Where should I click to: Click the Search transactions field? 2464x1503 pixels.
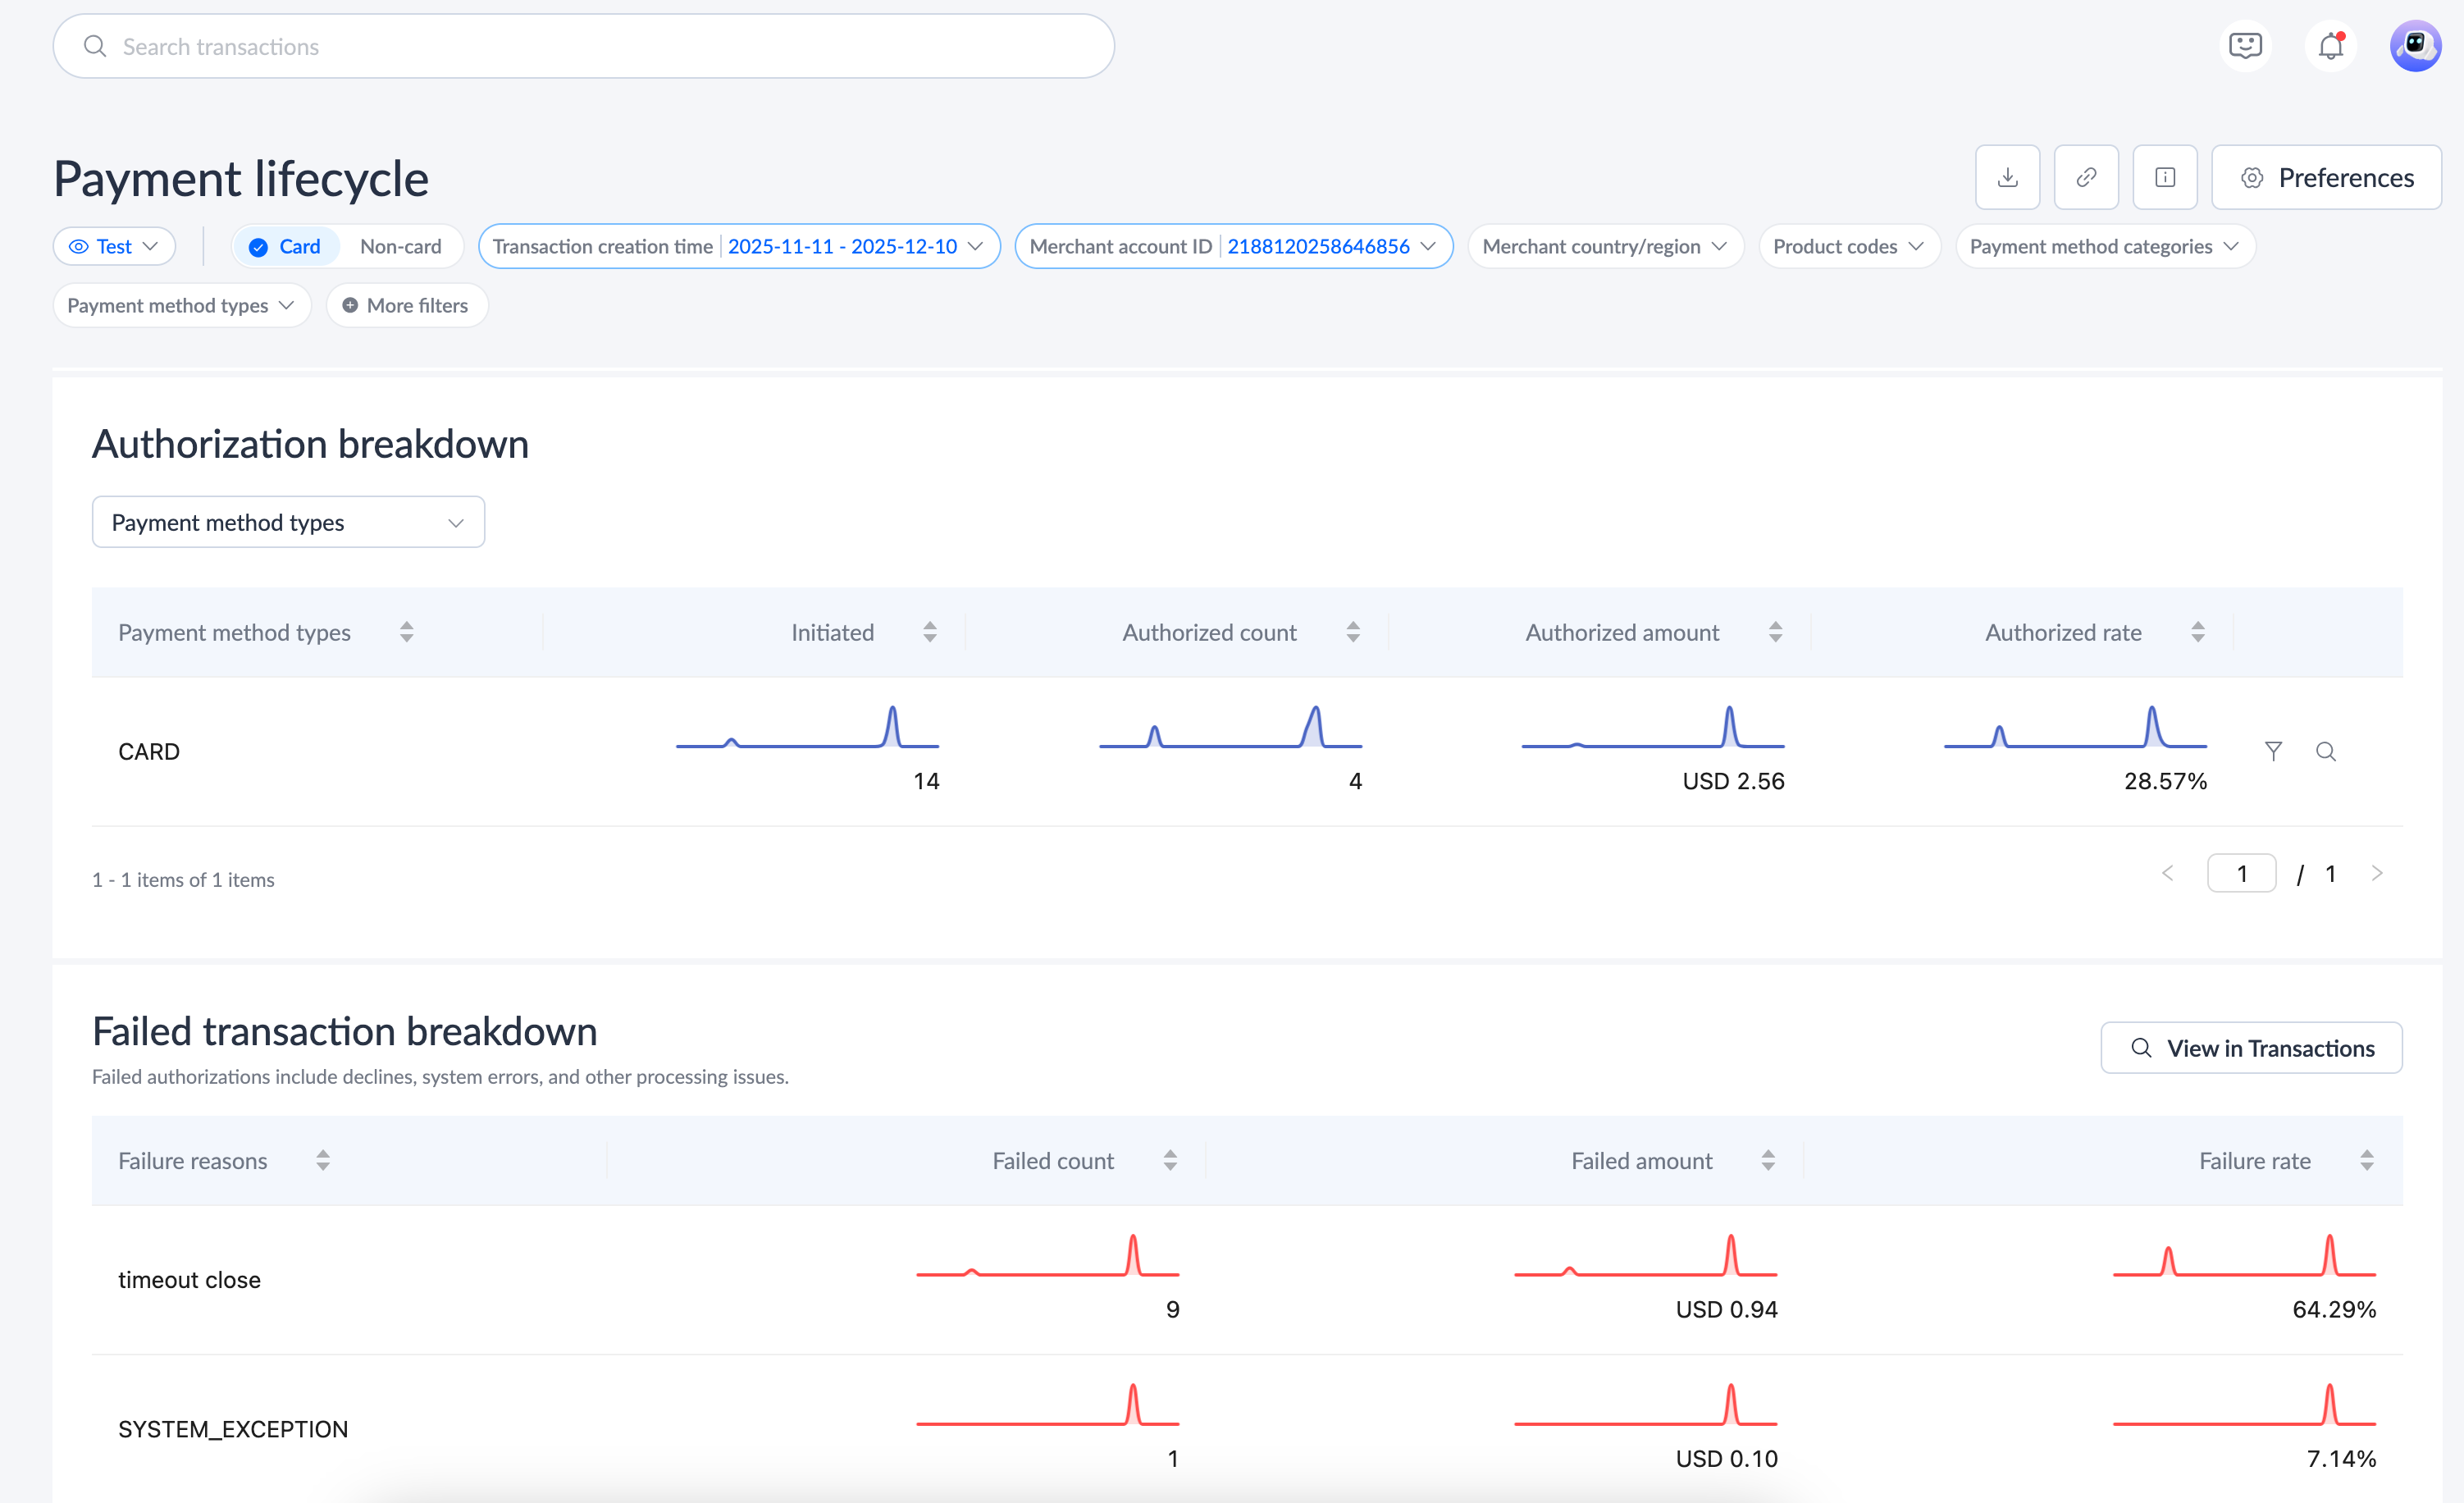[583, 46]
